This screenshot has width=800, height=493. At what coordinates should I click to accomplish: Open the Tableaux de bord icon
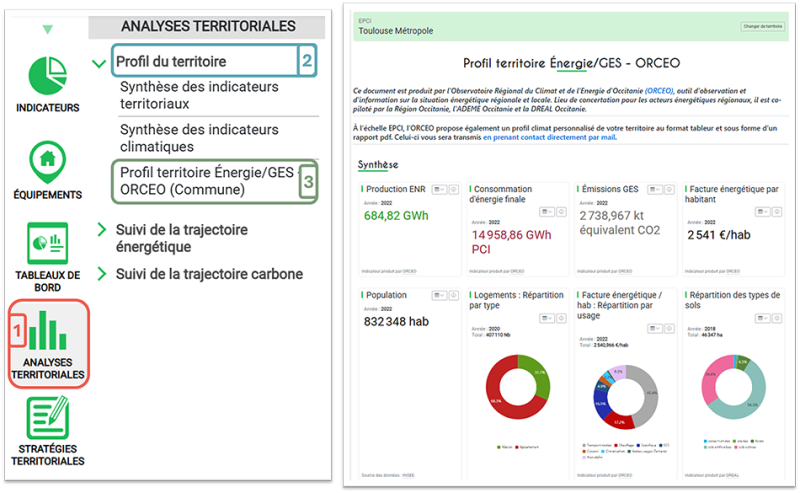click(46, 243)
